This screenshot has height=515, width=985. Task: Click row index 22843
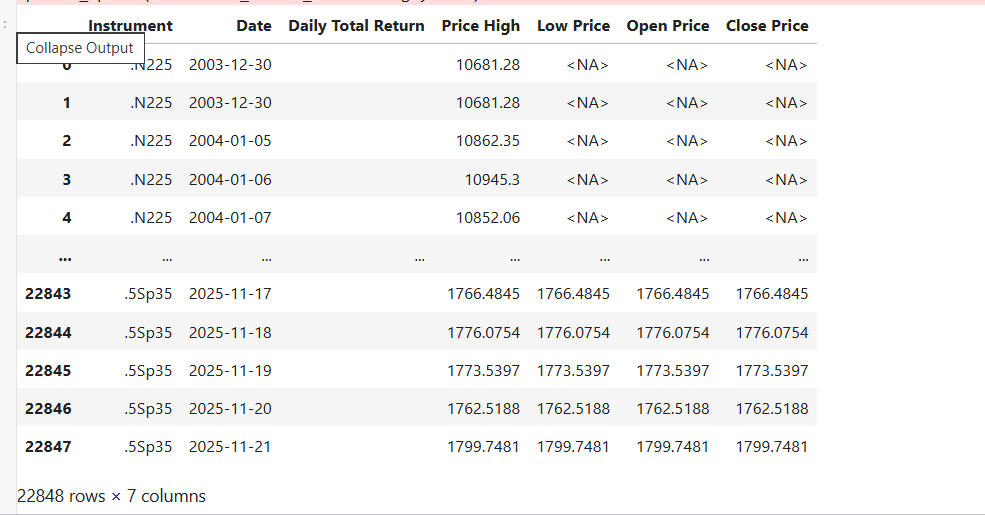pyautogui.click(x=48, y=294)
